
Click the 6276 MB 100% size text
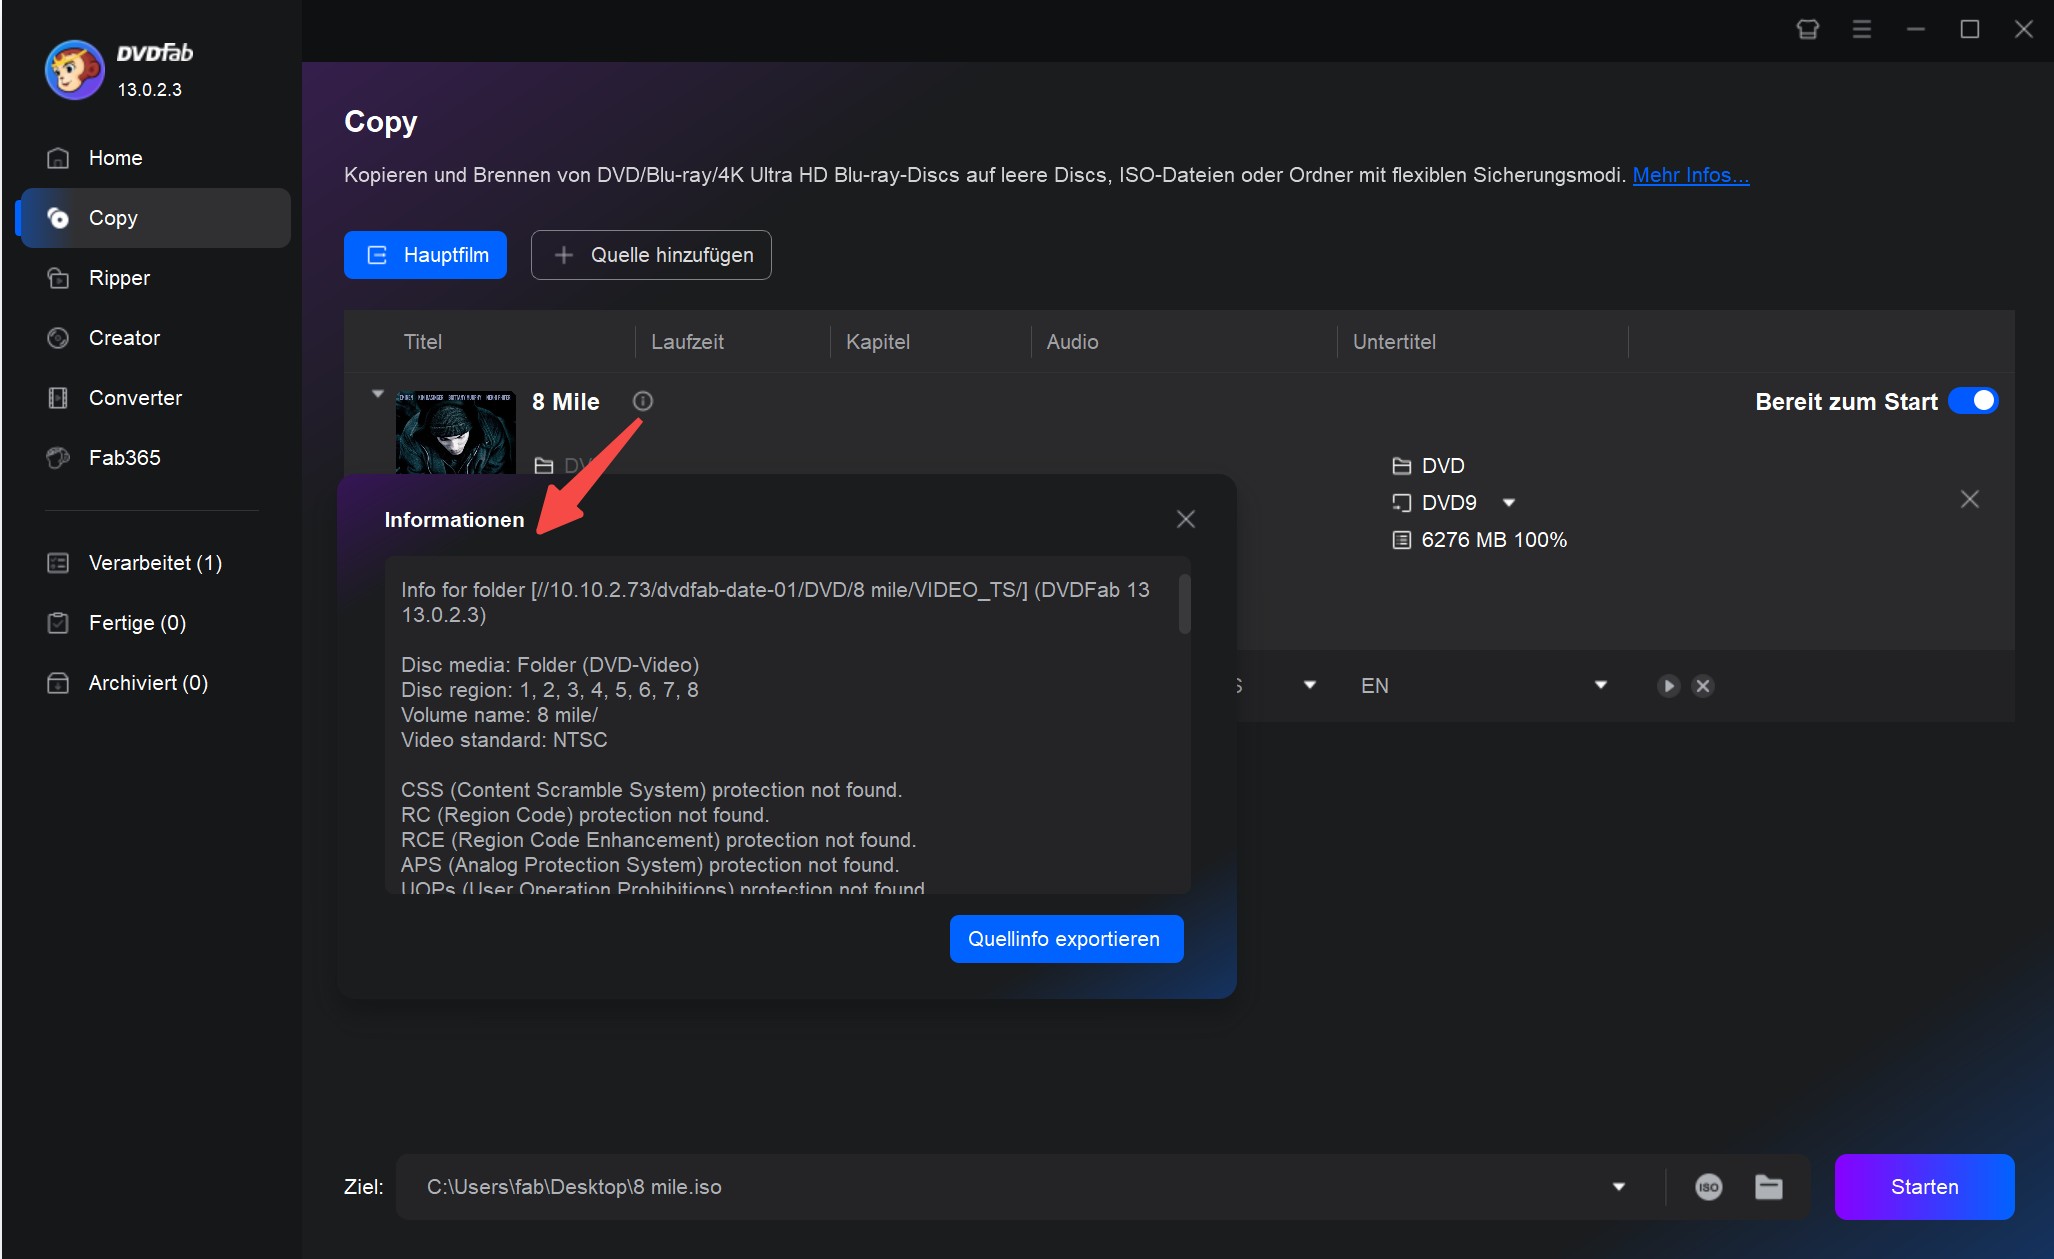pyautogui.click(x=1494, y=540)
